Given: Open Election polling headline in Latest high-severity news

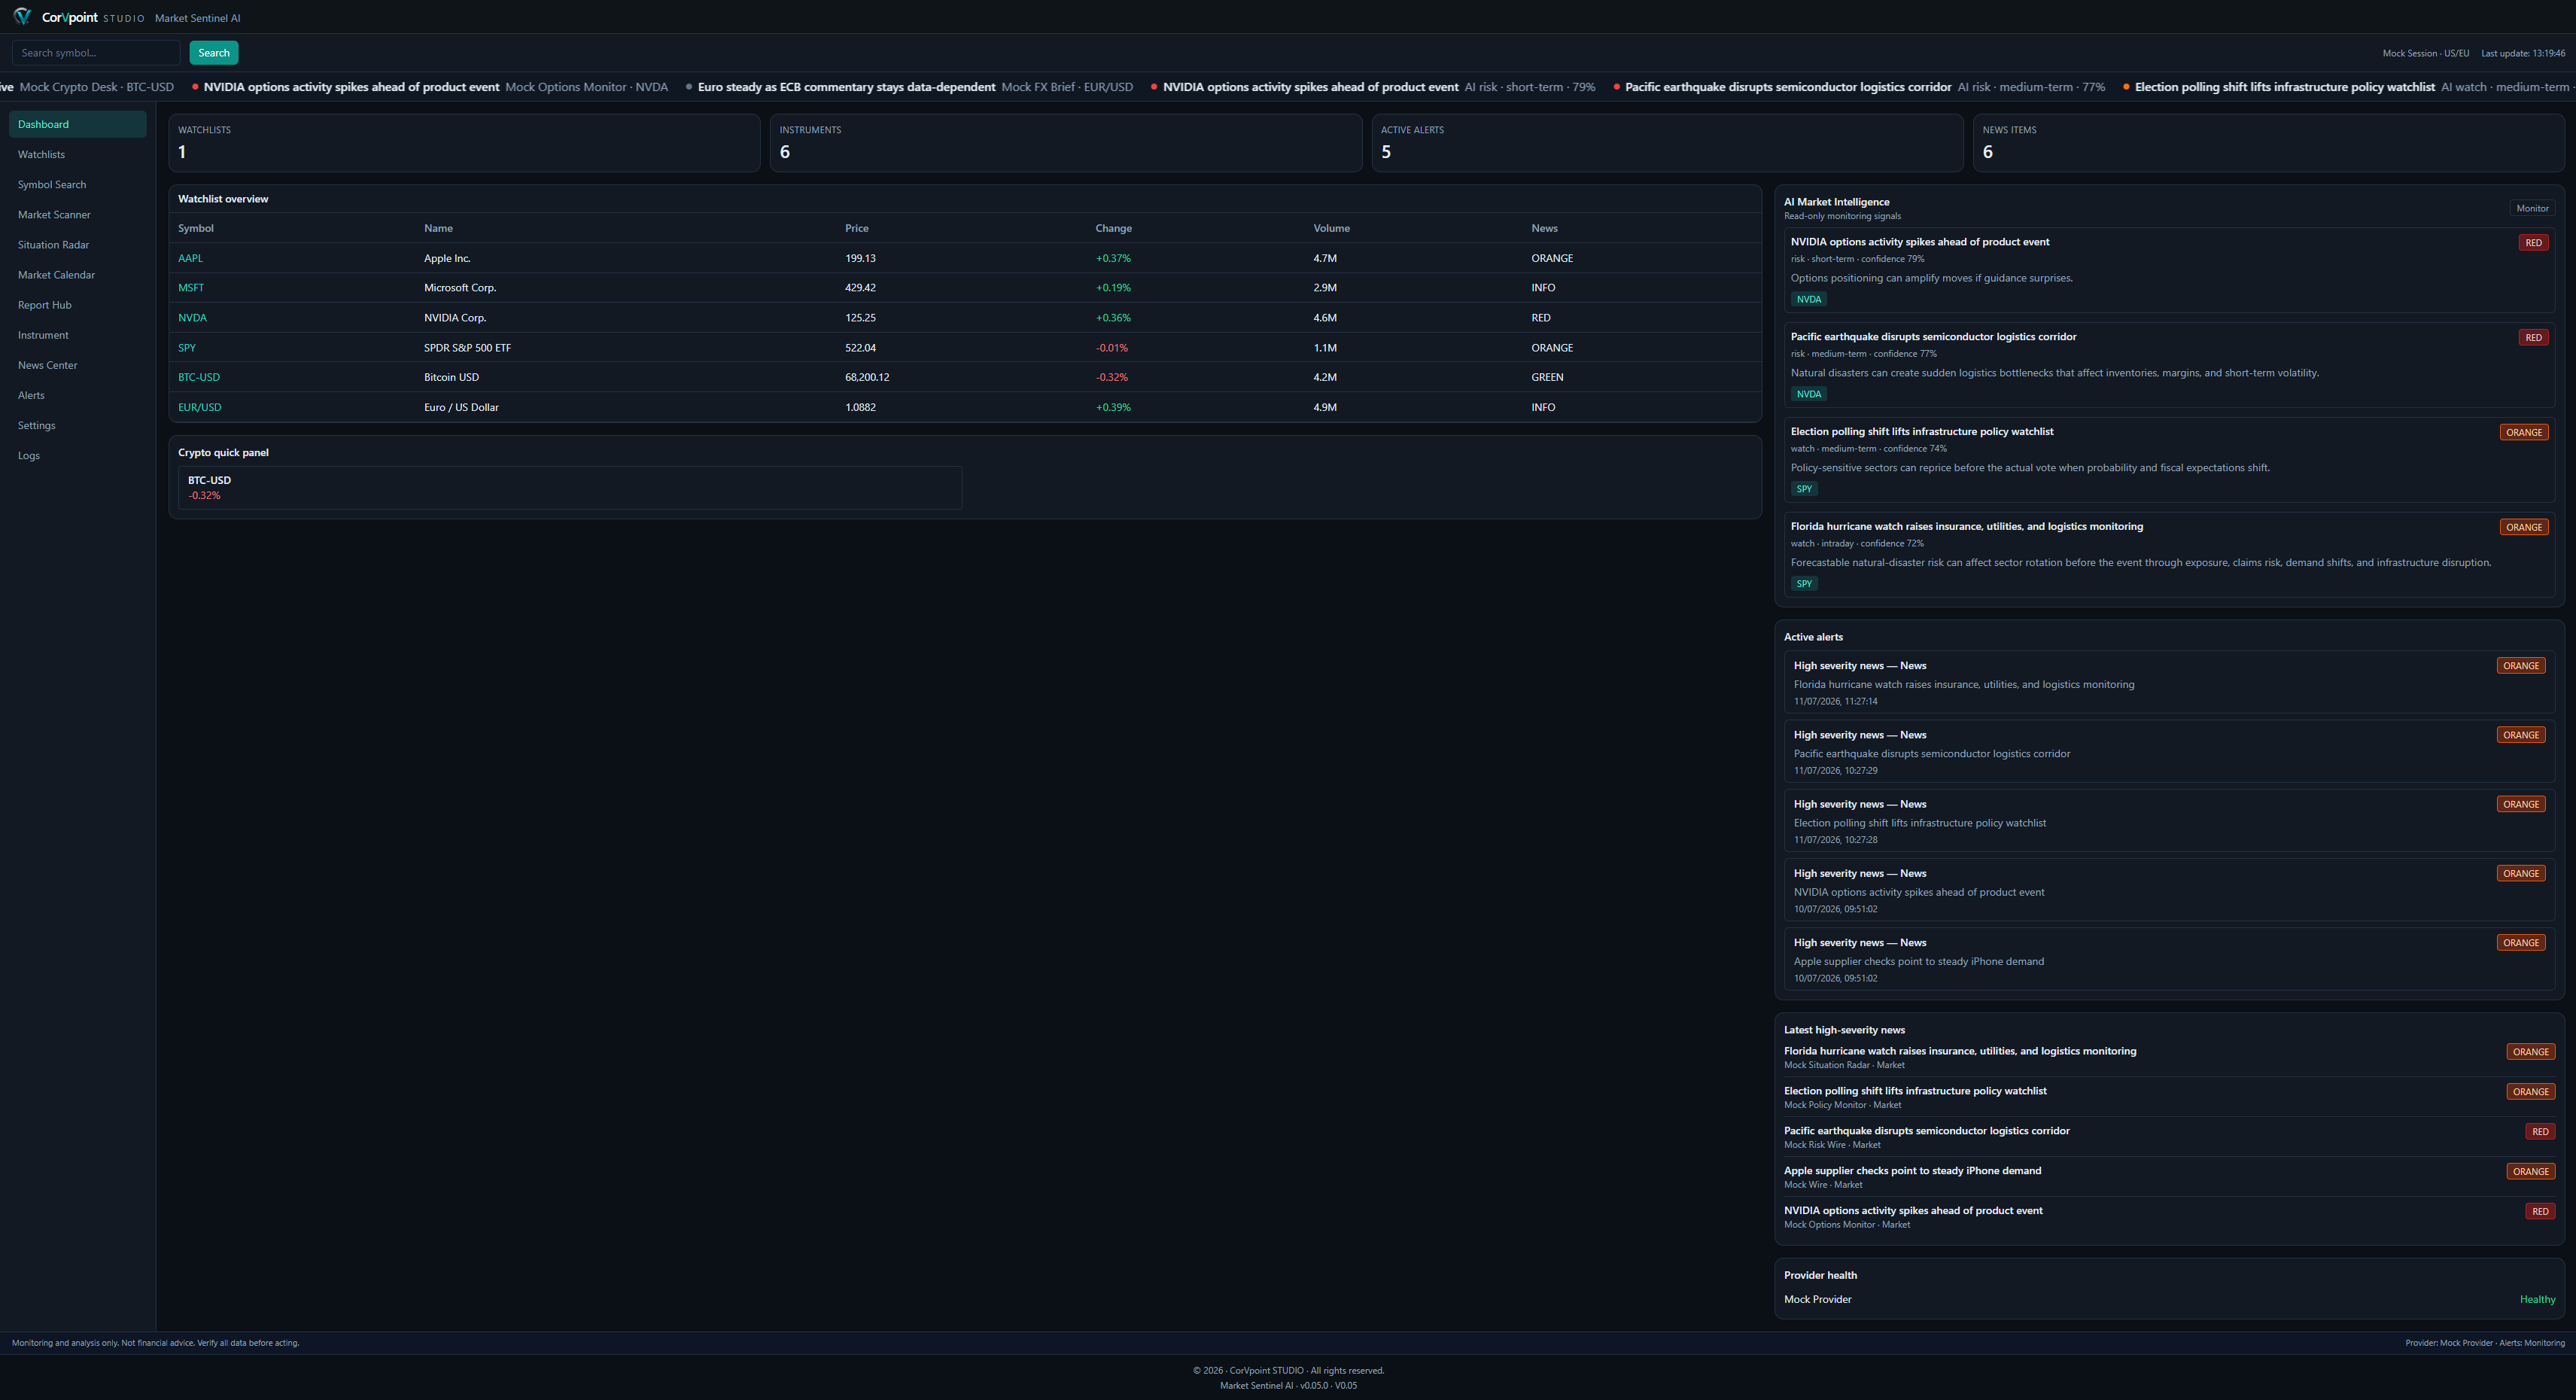Looking at the screenshot, I should point(1915,1091).
